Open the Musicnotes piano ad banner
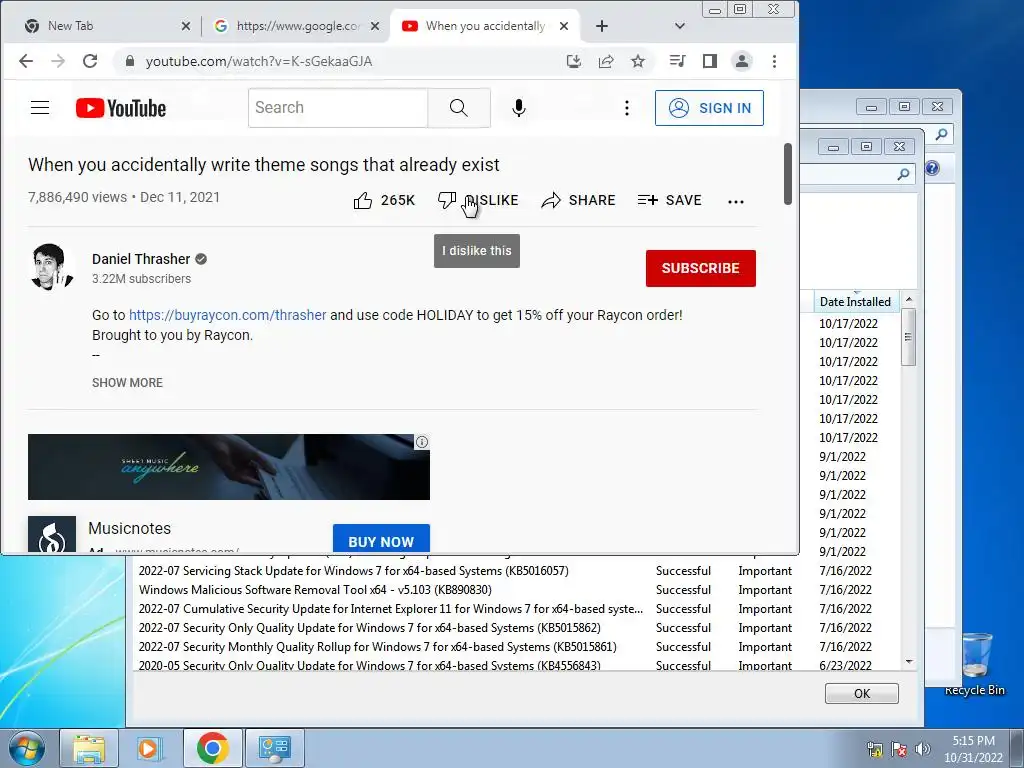The height and width of the screenshot is (768, 1024). coord(229,467)
